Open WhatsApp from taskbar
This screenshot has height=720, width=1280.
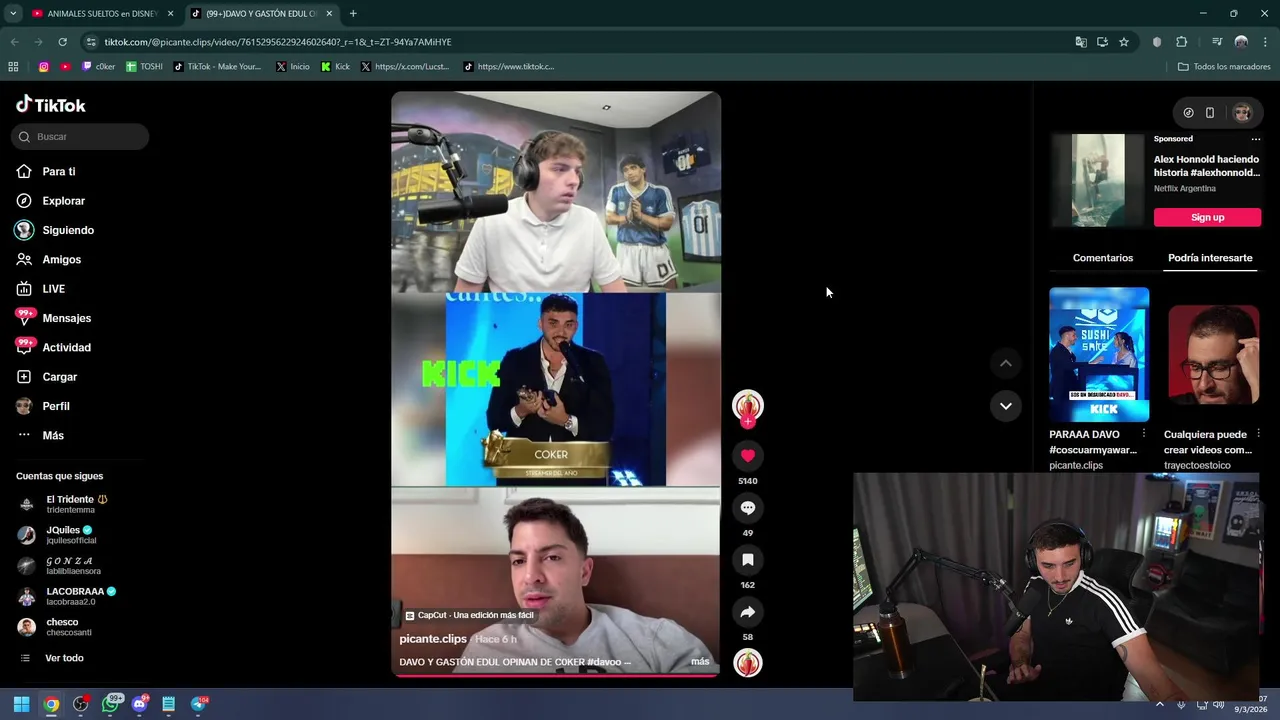(x=110, y=704)
